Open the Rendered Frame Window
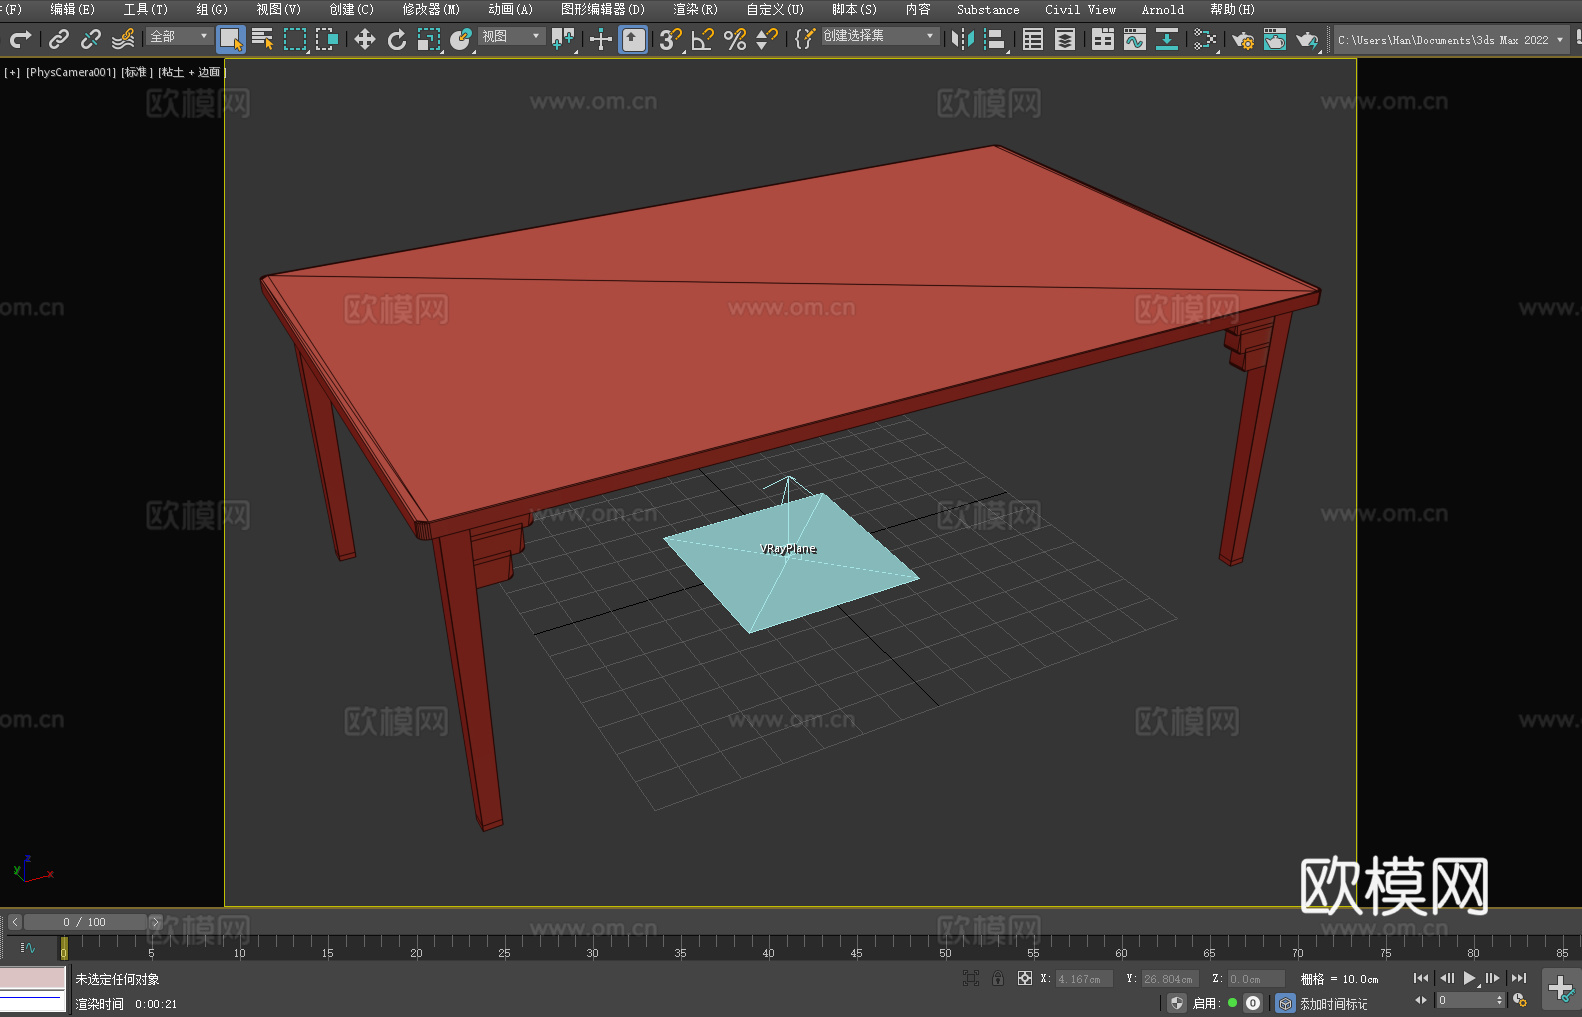 click(1275, 39)
